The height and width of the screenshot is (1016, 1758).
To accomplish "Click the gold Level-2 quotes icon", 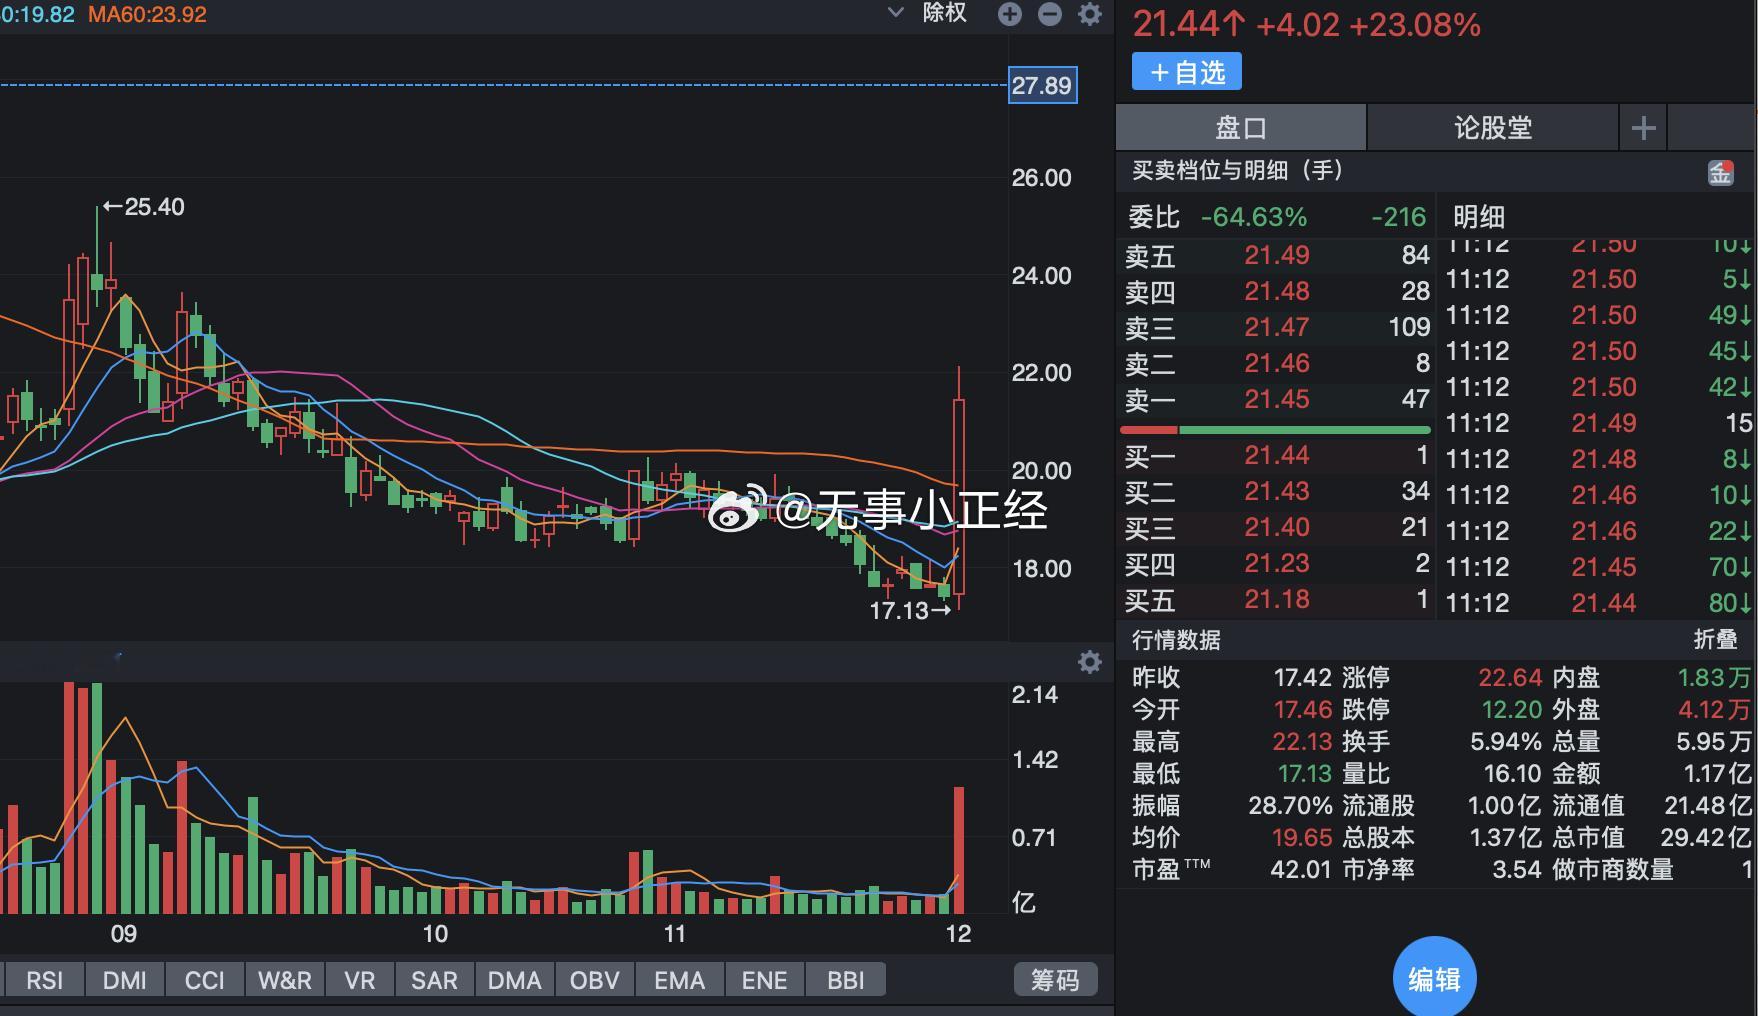I will click(x=1721, y=171).
